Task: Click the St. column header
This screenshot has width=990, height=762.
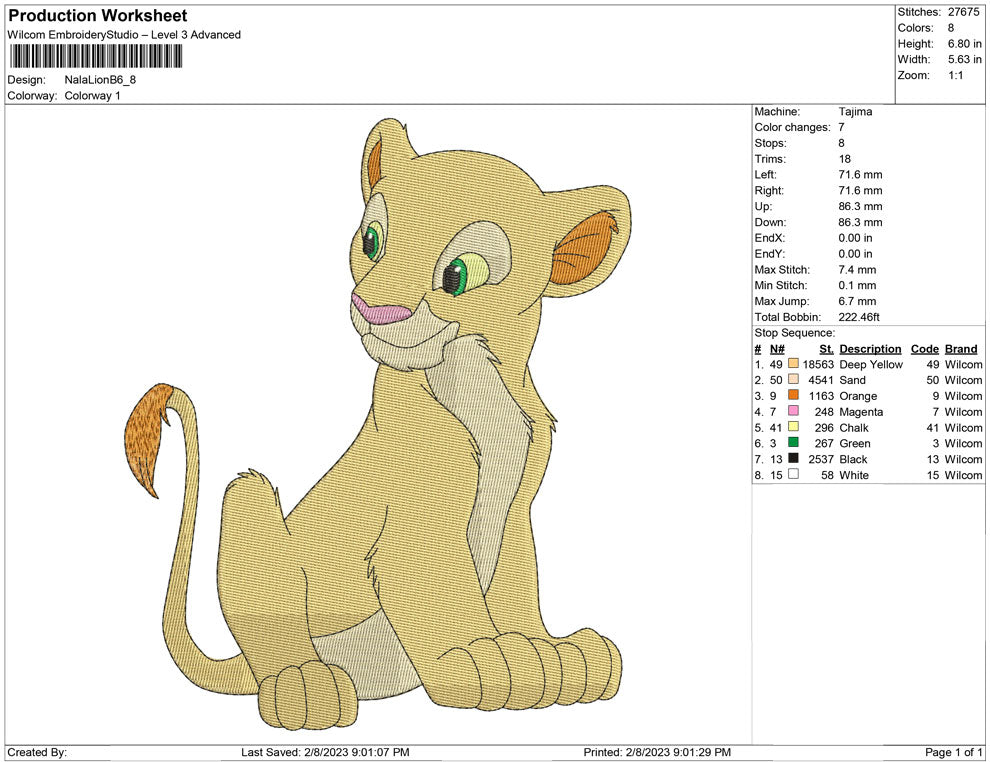Action: (x=826, y=348)
